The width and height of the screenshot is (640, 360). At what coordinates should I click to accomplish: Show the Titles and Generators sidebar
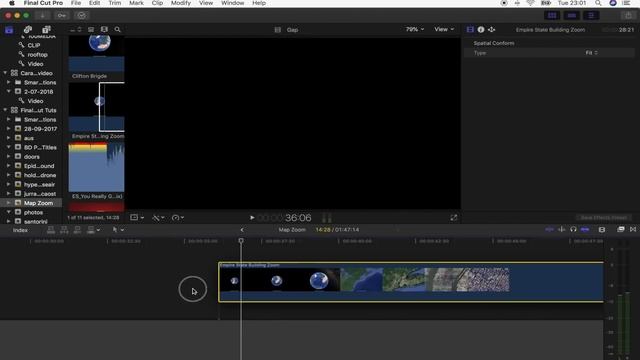coord(46,29)
